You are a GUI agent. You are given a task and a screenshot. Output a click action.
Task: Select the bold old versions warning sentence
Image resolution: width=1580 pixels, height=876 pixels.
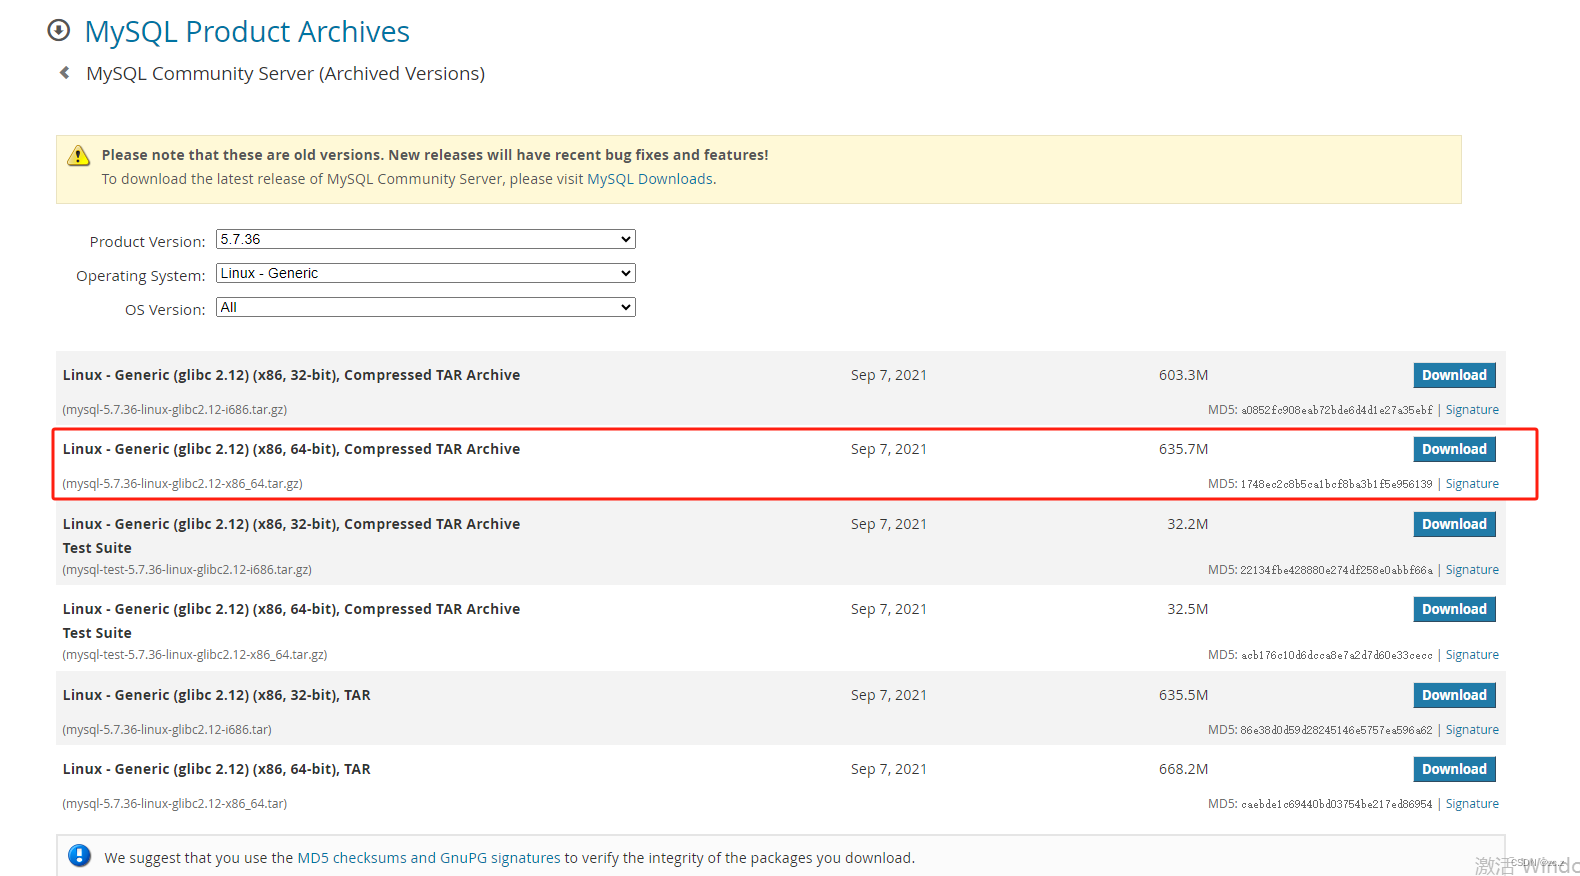click(435, 155)
